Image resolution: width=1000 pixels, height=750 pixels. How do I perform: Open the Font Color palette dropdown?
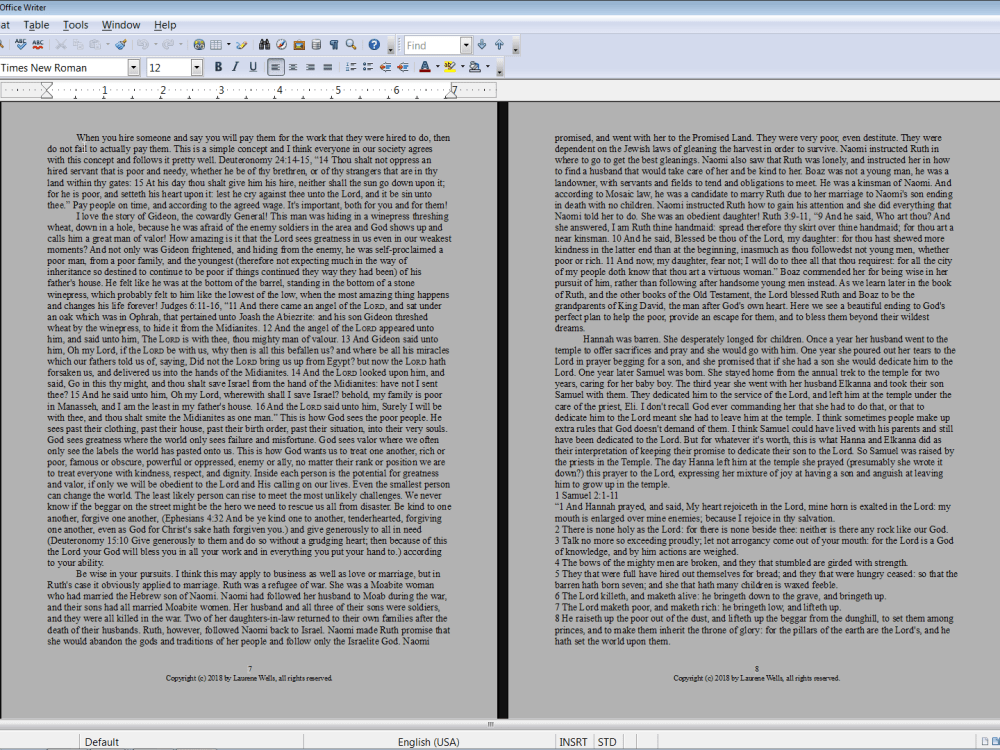tap(437, 67)
